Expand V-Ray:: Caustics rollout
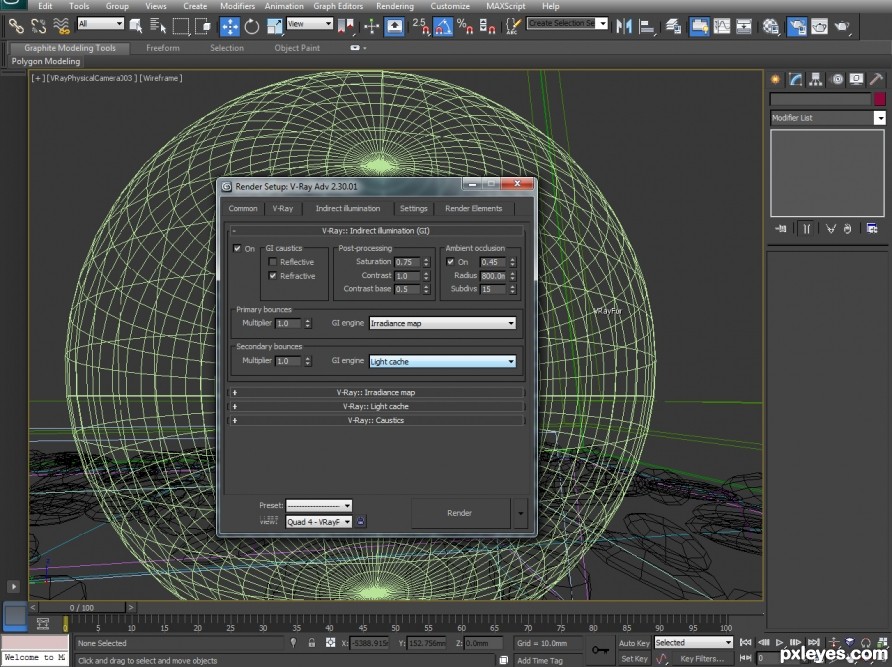The height and width of the screenshot is (667, 892). coord(375,420)
